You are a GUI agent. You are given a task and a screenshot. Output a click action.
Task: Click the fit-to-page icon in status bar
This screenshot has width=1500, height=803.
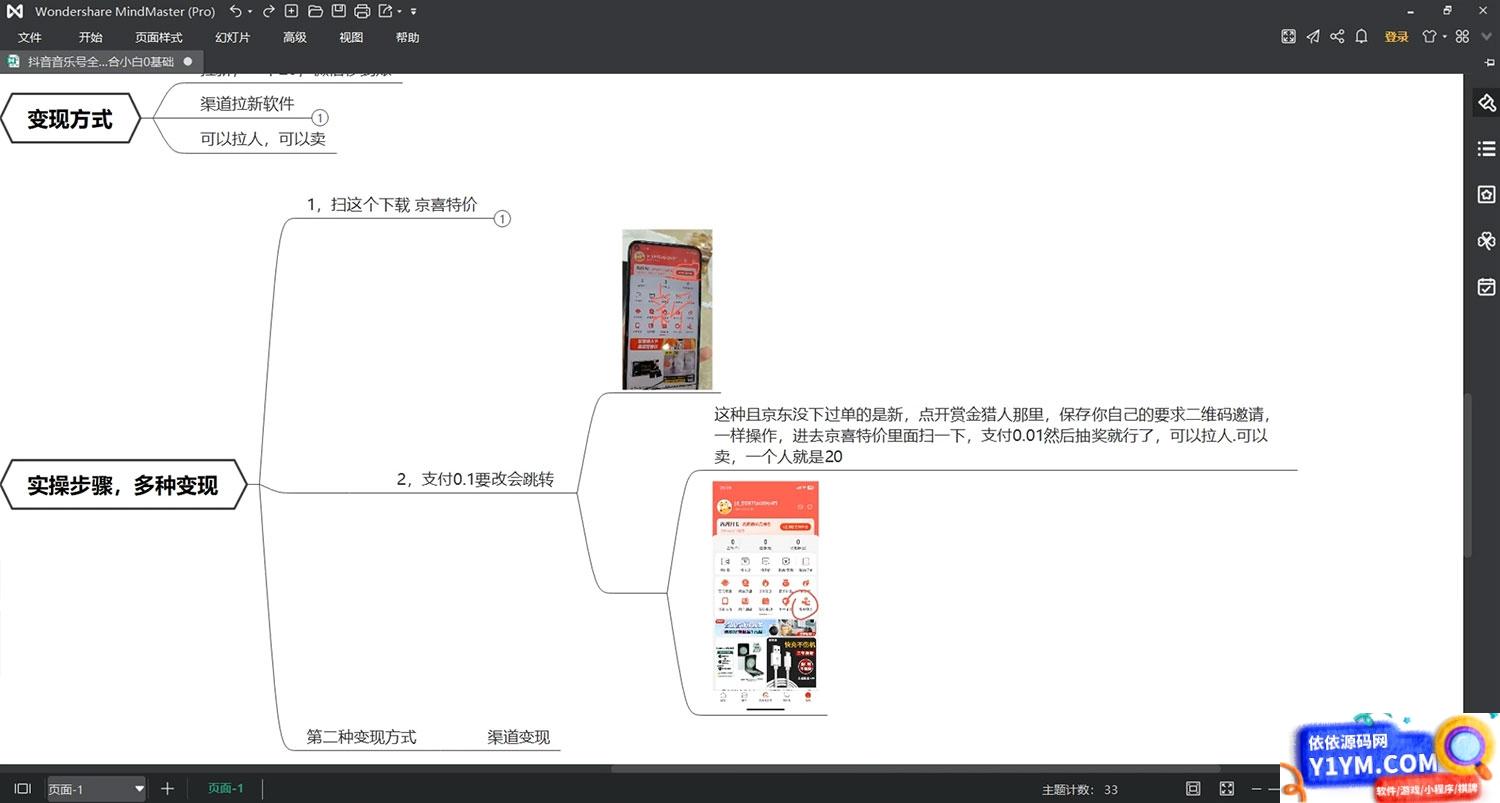pyautogui.click(x=1193, y=788)
